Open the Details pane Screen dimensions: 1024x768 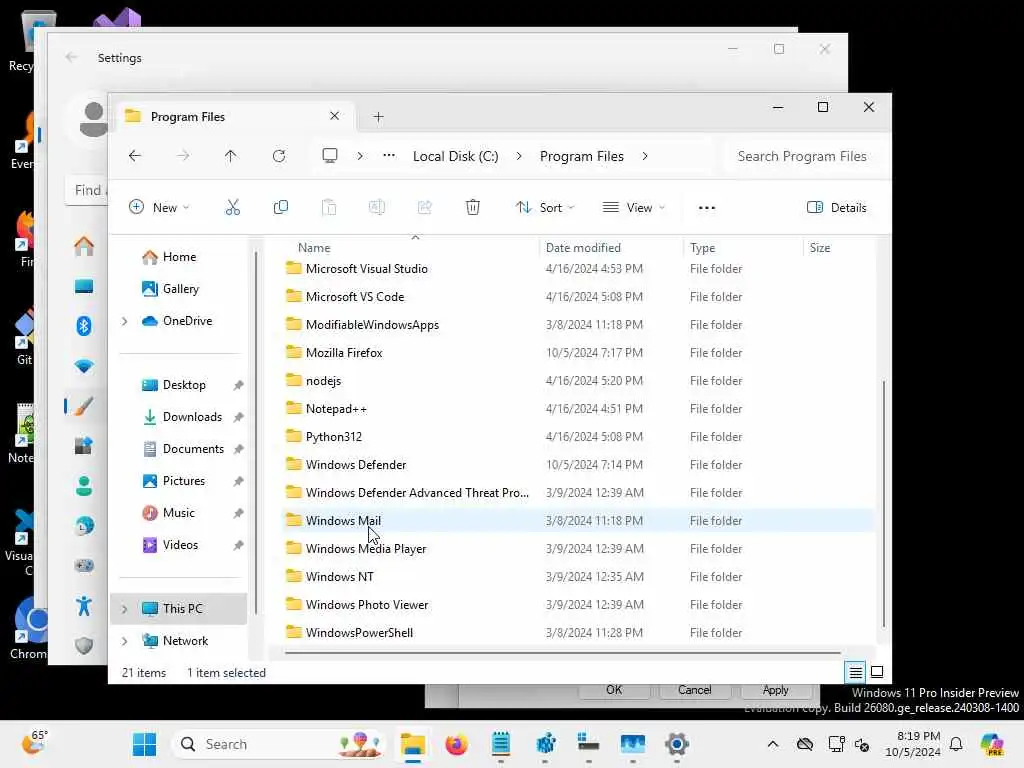(837, 208)
